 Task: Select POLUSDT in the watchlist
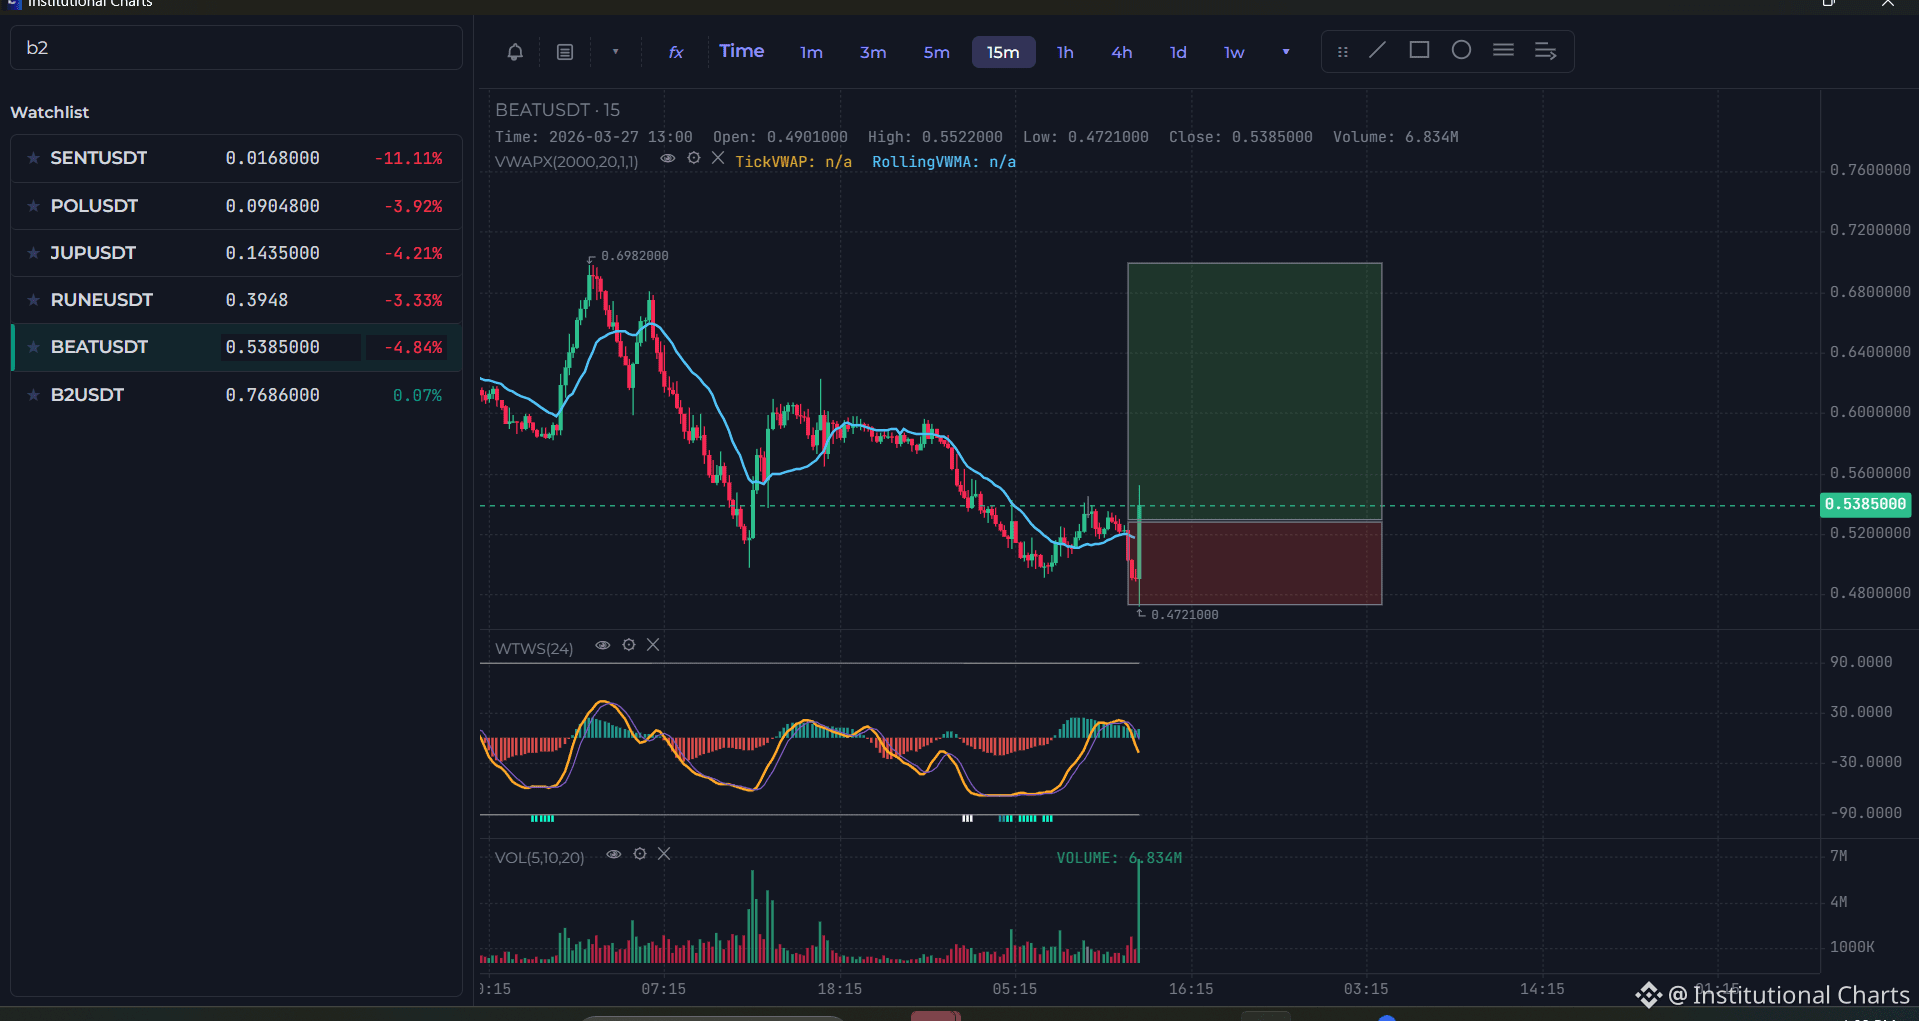236,206
